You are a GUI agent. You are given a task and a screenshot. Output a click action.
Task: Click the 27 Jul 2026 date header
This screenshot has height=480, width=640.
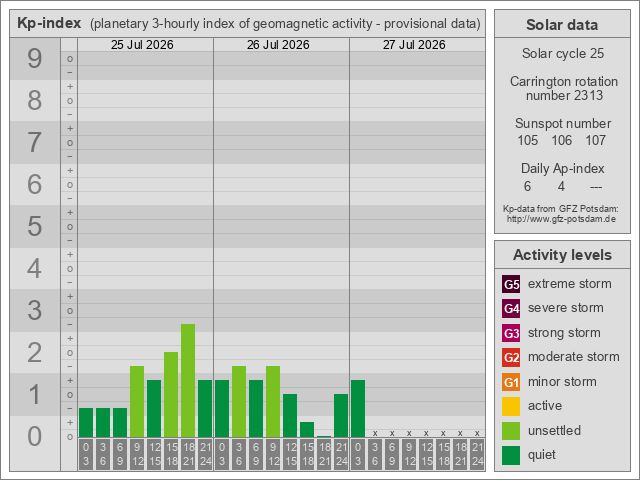tap(414, 44)
